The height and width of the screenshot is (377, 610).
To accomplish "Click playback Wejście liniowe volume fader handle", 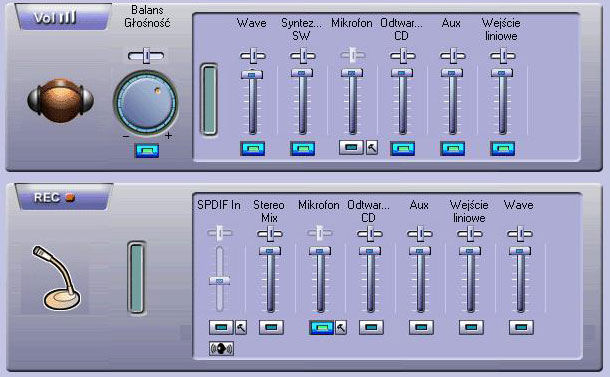I will tap(502, 73).
